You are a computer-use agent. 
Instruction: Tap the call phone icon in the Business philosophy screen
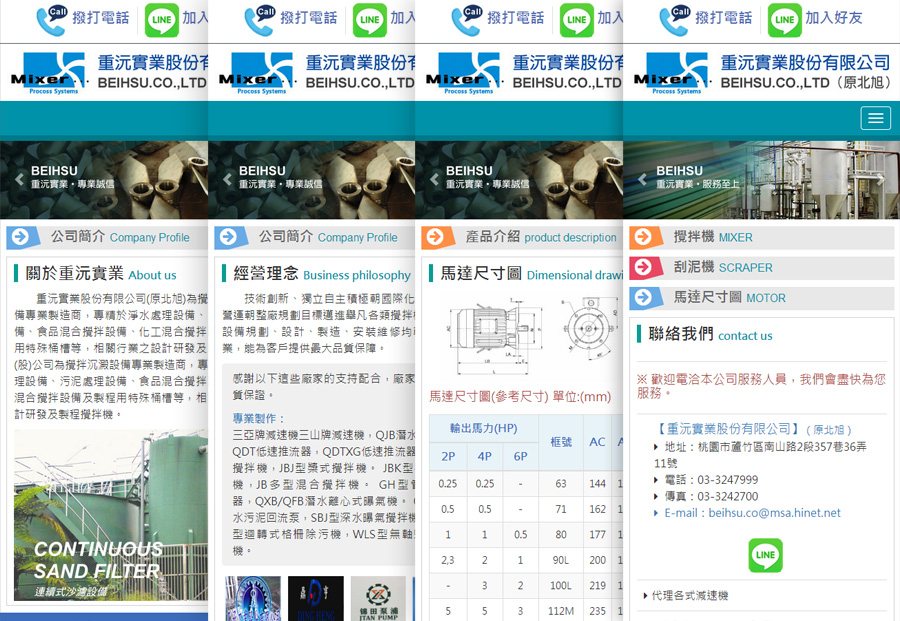(x=260, y=21)
